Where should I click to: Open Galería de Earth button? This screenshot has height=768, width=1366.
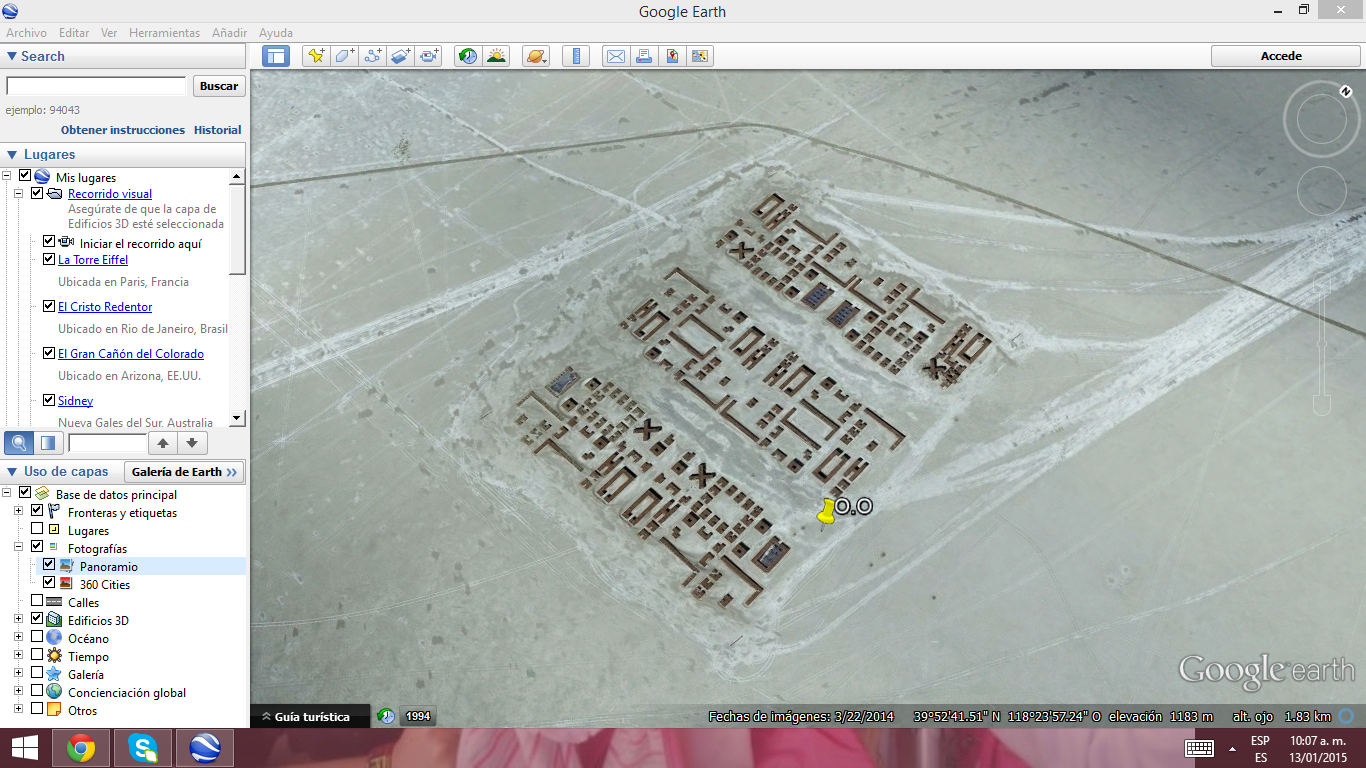pyautogui.click(x=185, y=472)
